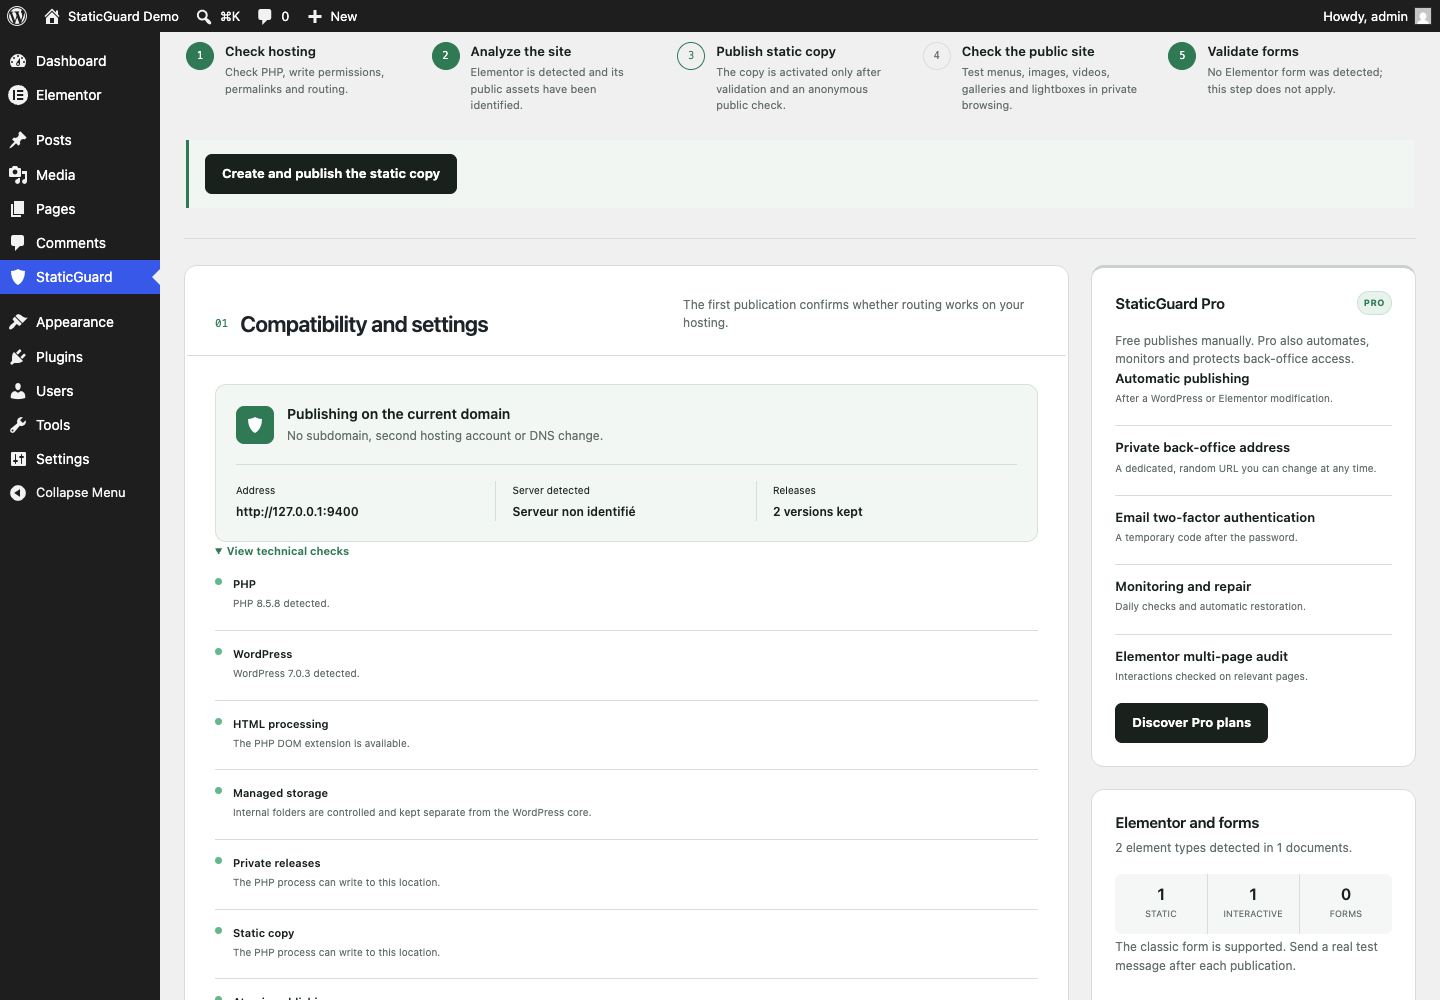
Task: Click the Email two-factor authentication title
Action: point(1215,518)
